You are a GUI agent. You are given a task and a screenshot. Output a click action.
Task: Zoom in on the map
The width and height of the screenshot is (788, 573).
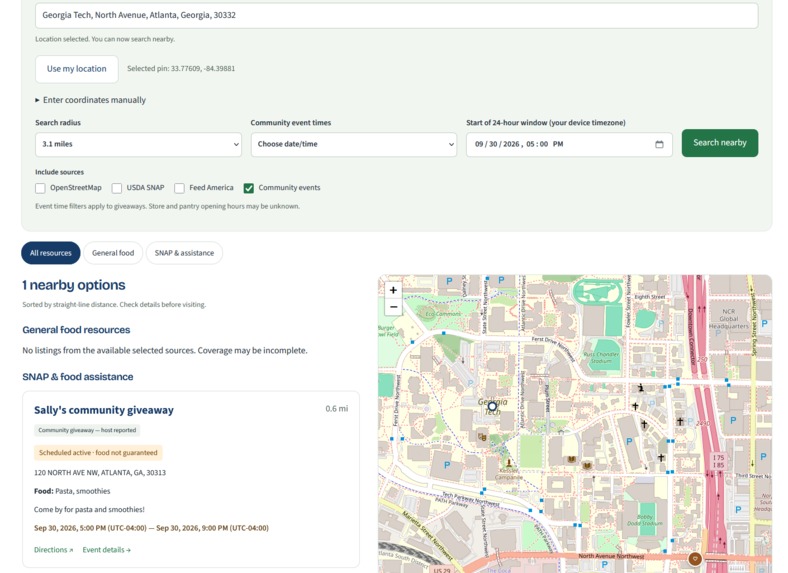pyautogui.click(x=393, y=290)
